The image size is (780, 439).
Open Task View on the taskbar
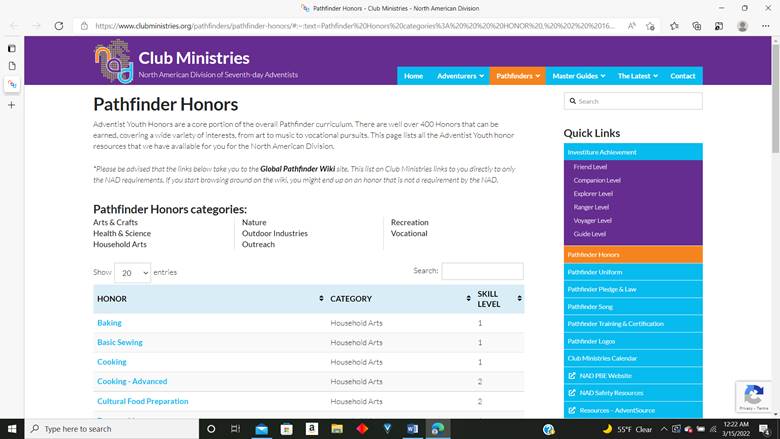click(x=235, y=429)
